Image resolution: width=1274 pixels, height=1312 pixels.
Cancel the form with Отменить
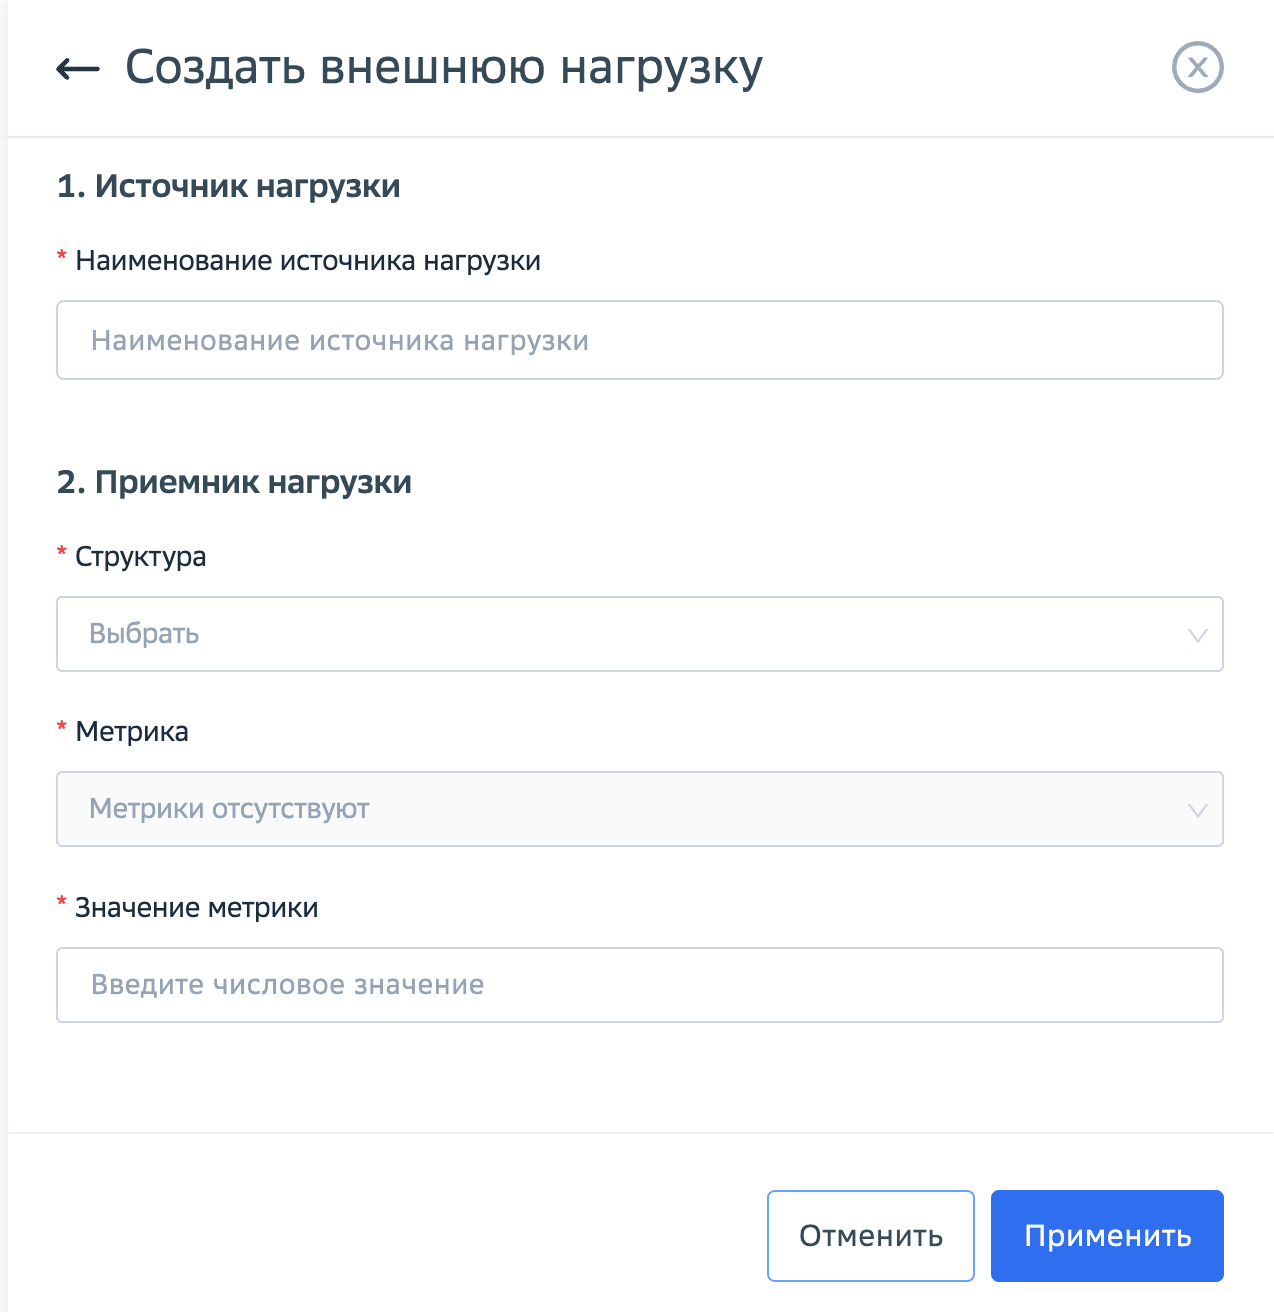pos(870,1235)
